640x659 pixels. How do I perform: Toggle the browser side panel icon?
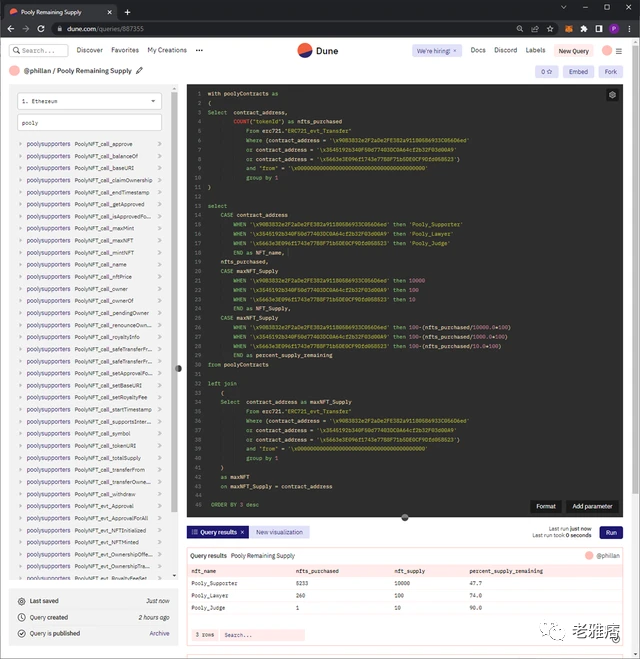[x=599, y=29]
